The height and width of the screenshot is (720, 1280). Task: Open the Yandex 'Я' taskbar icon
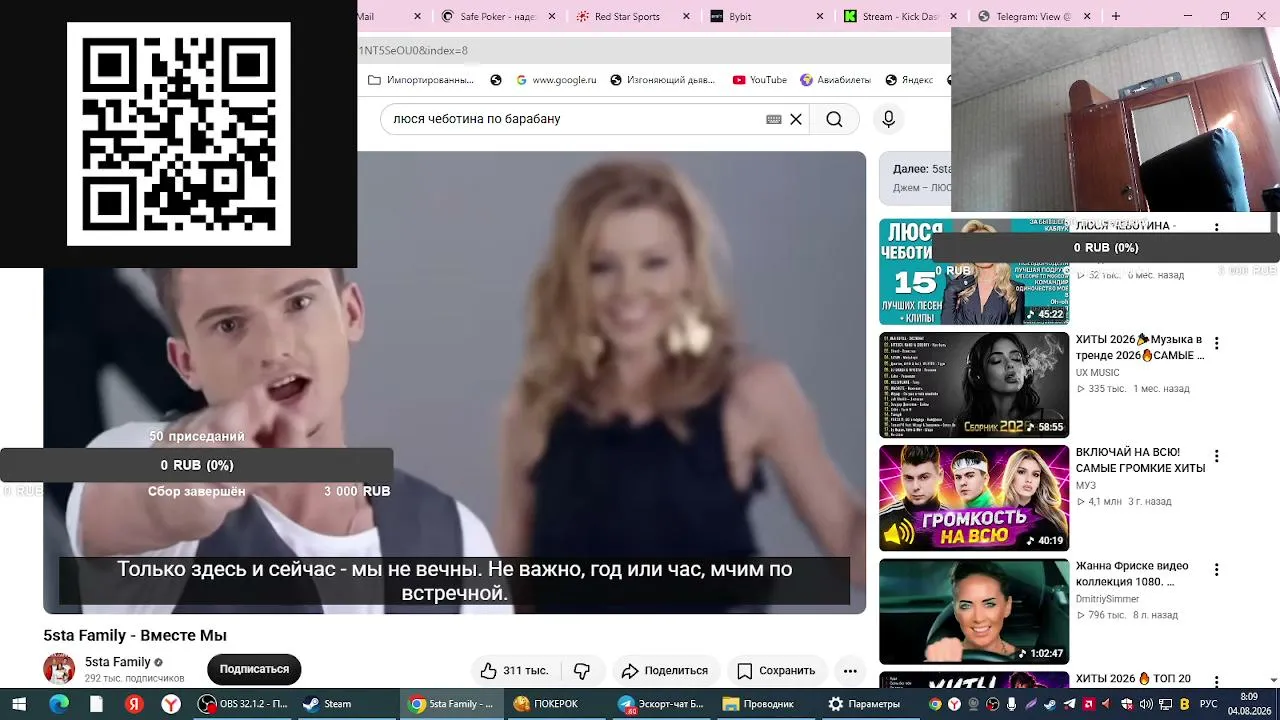click(x=134, y=704)
